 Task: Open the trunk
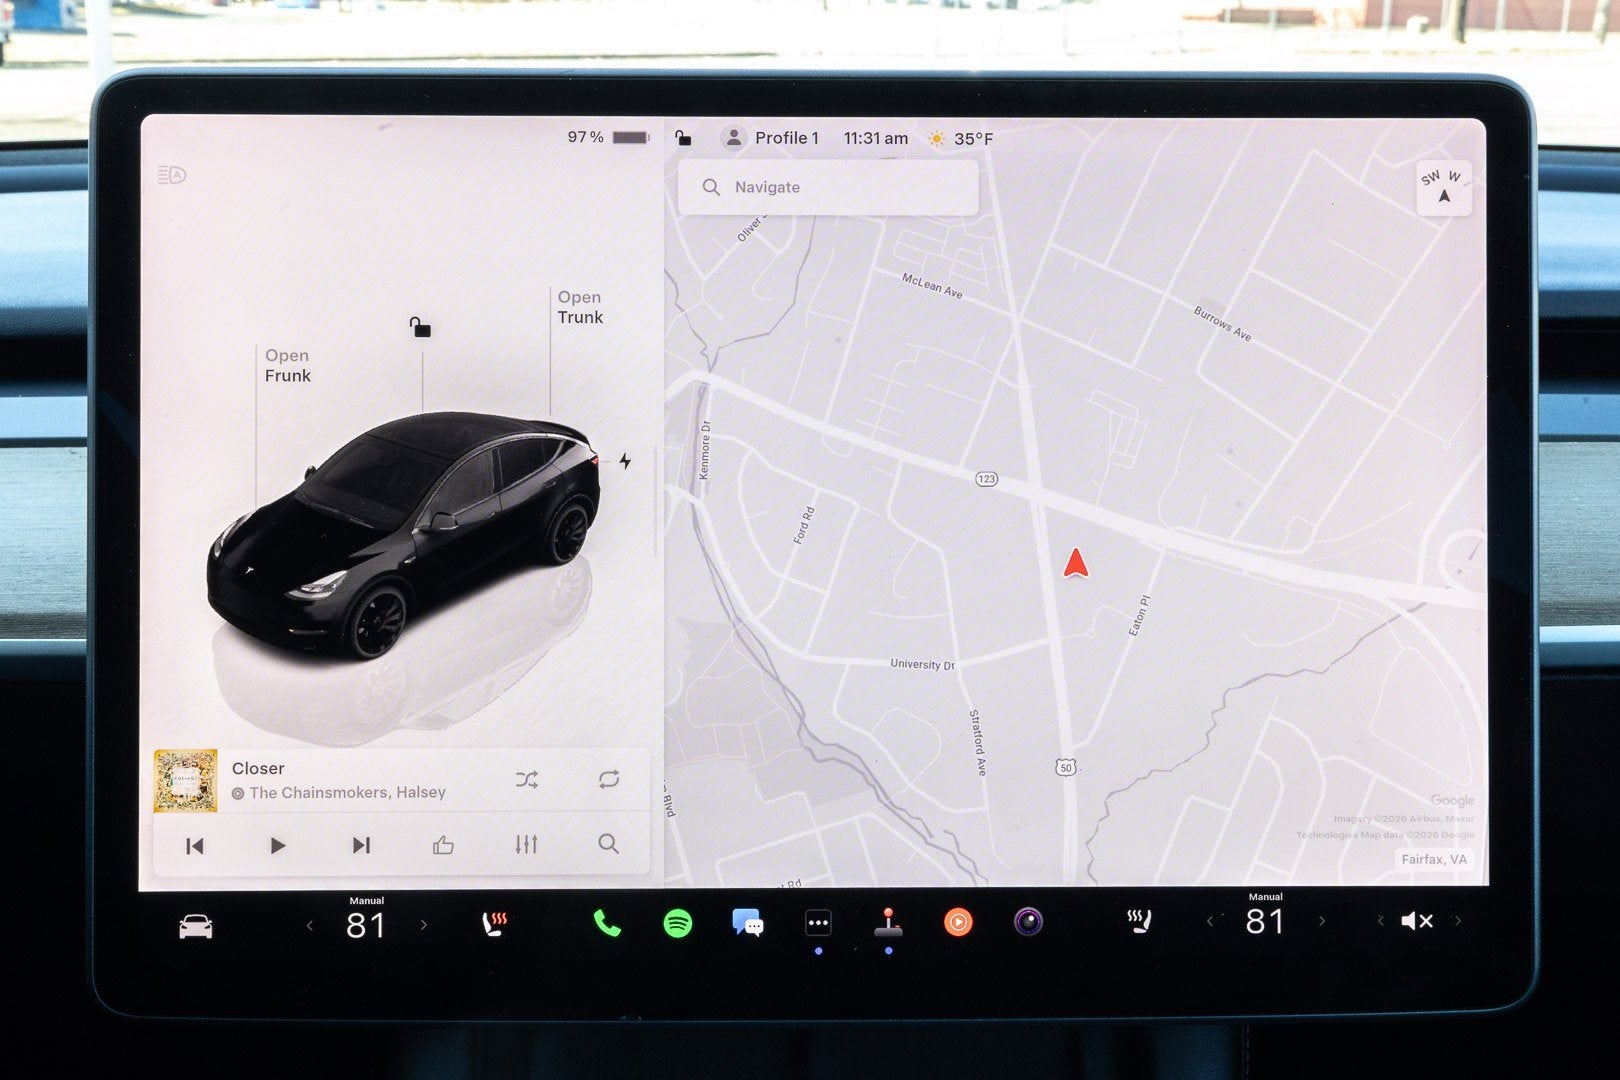coord(580,307)
